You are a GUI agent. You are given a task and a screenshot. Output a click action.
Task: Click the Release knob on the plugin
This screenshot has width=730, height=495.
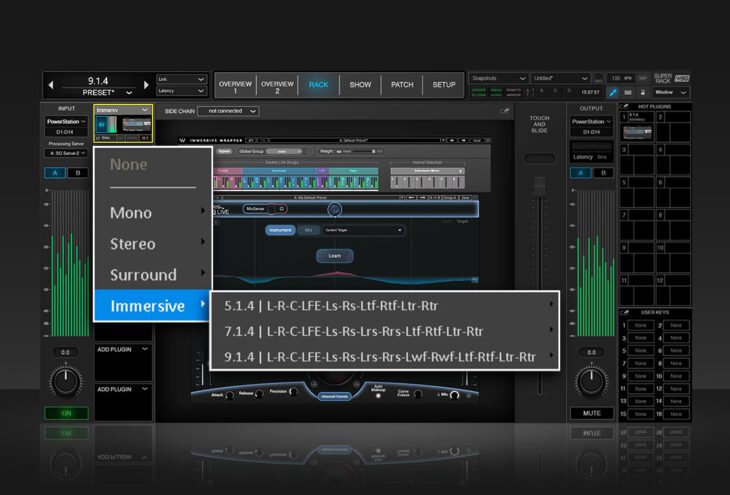(259, 394)
